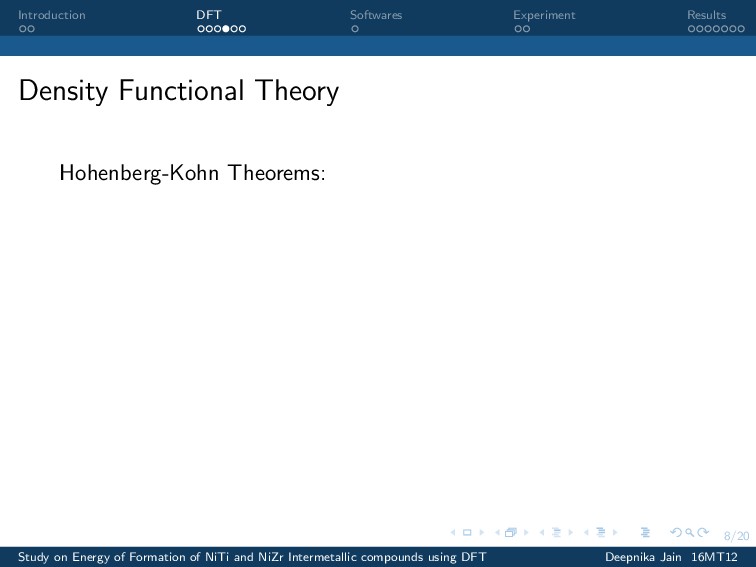This screenshot has height=567, width=756.
Task: Click the subsection lines navigation icon
Action: coord(556,532)
